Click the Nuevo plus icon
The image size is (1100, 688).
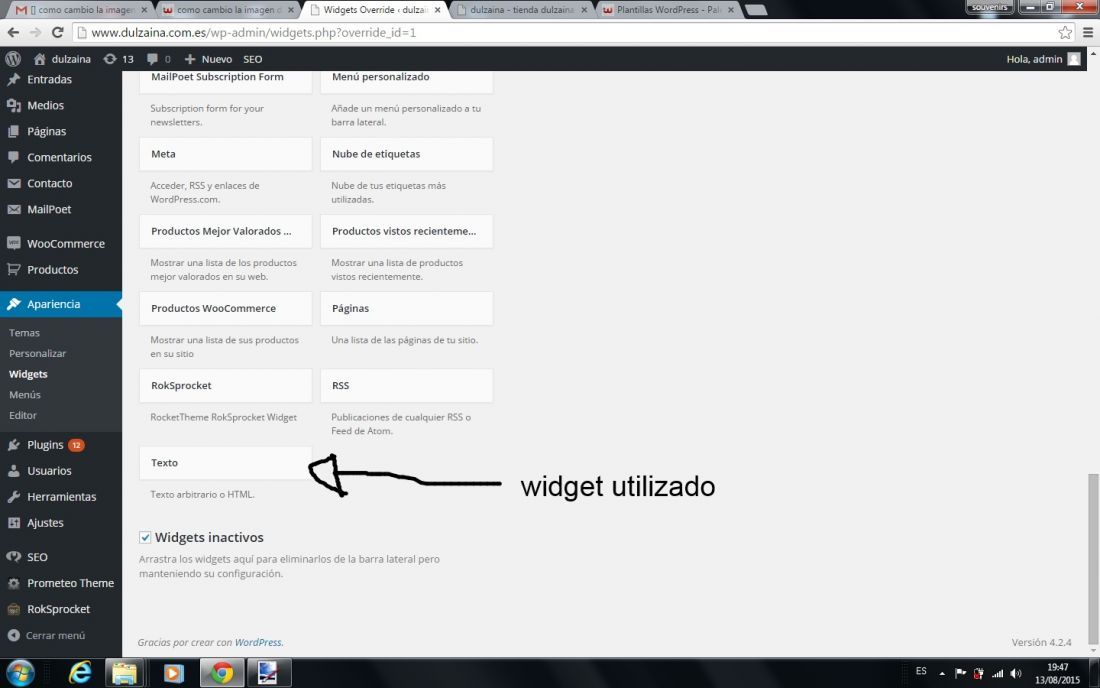189,59
